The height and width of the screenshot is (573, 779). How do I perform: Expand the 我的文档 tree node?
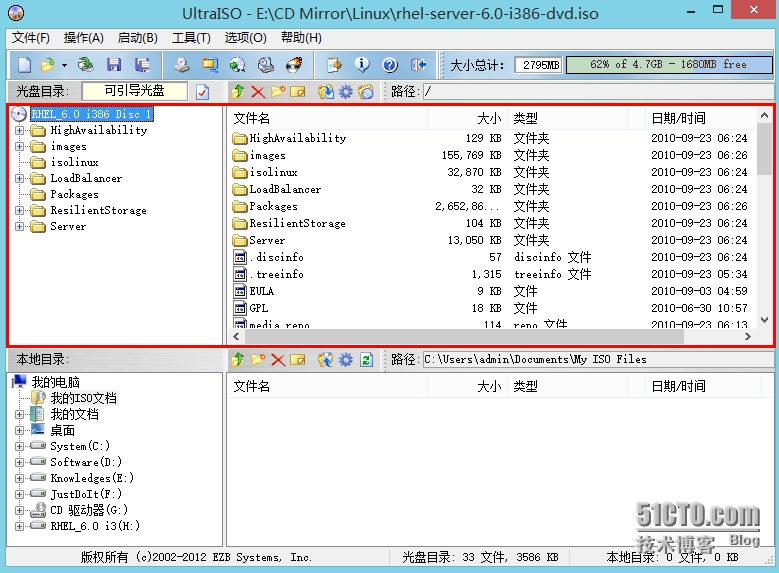coord(19,414)
